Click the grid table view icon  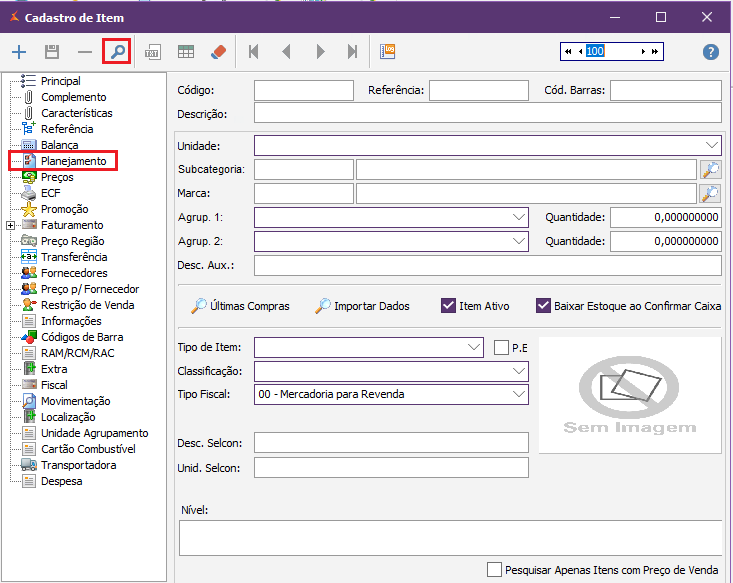(186, 52)
